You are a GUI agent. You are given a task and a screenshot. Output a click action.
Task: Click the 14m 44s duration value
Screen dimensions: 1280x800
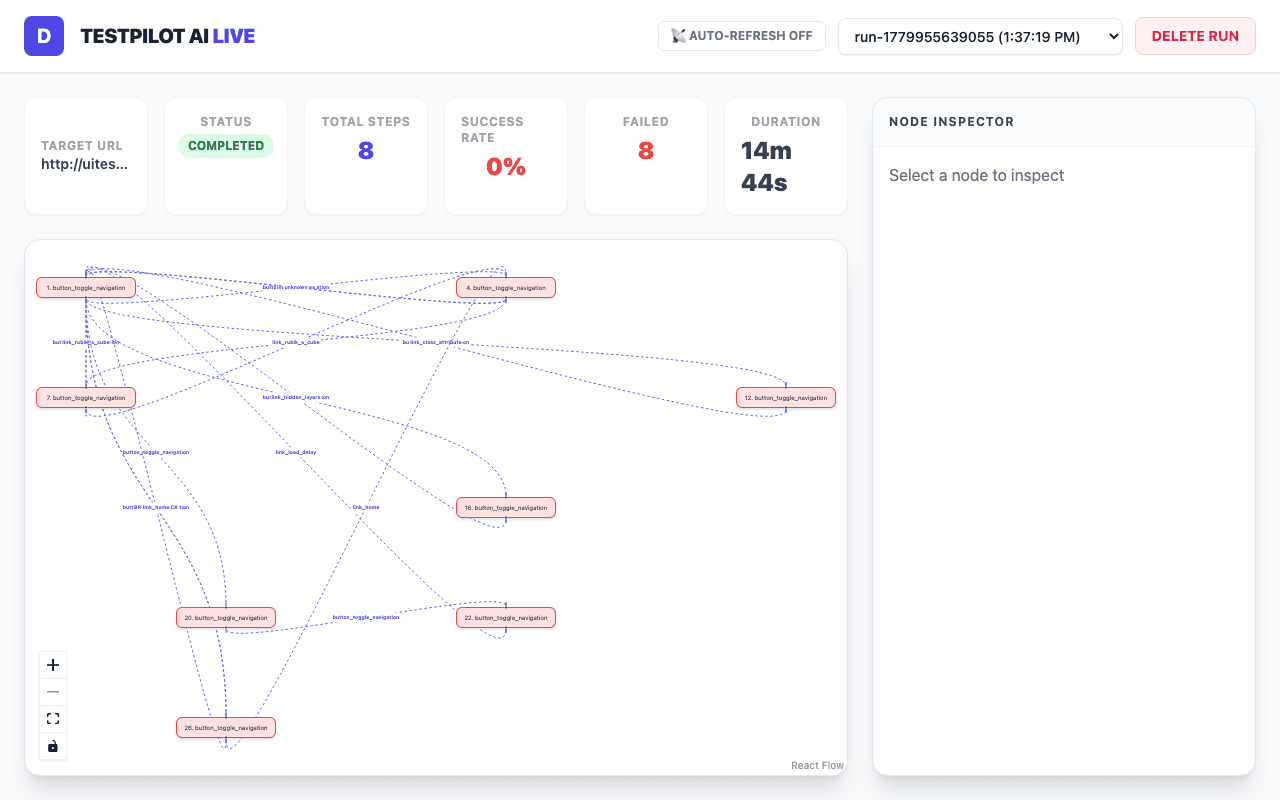point(767,167)
